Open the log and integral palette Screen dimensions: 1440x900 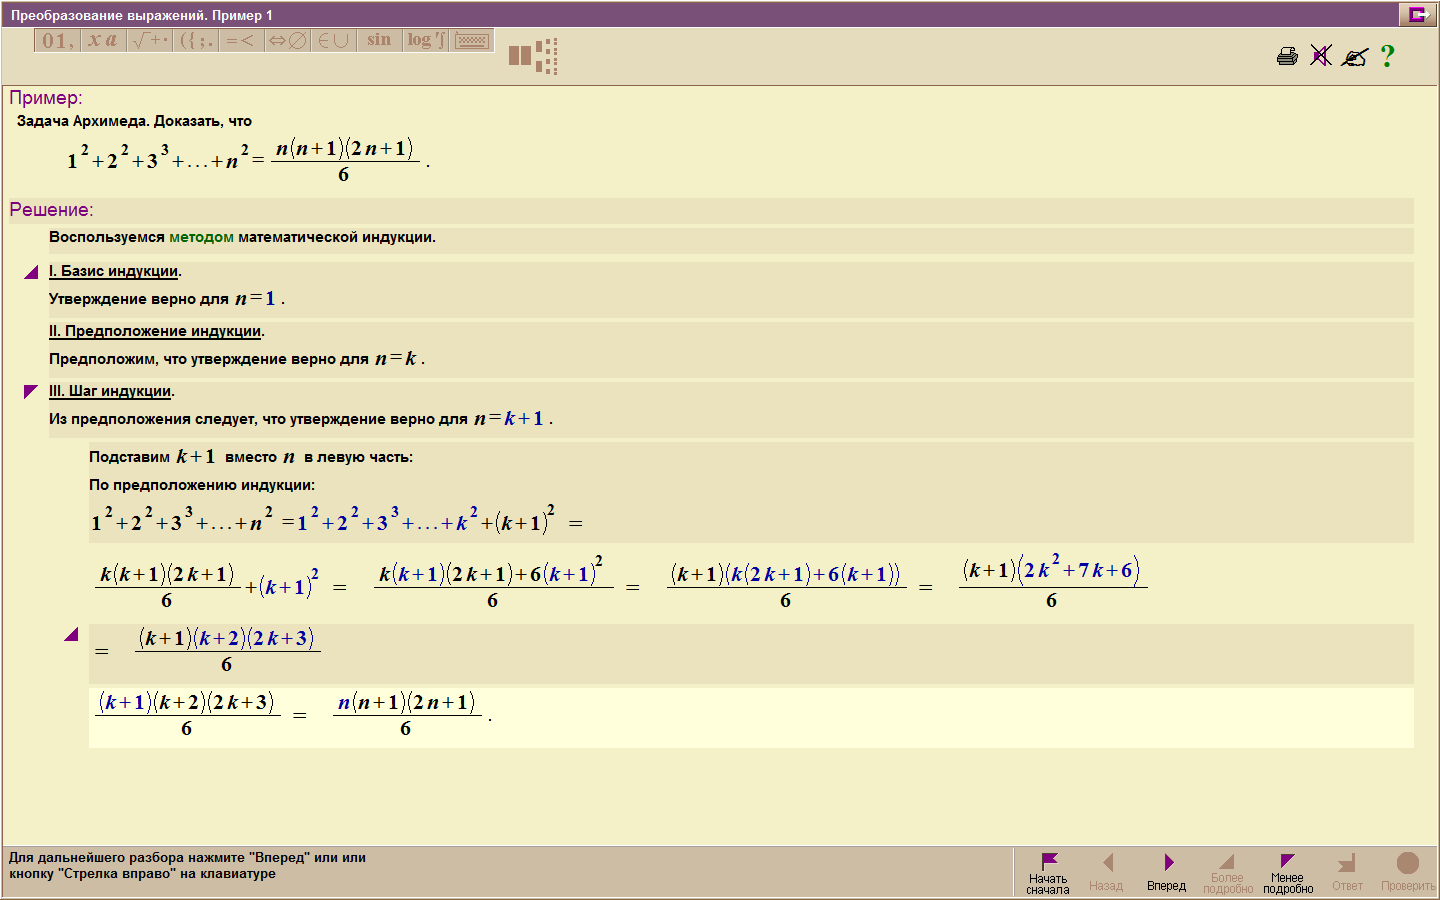click(x=426, y=40)
